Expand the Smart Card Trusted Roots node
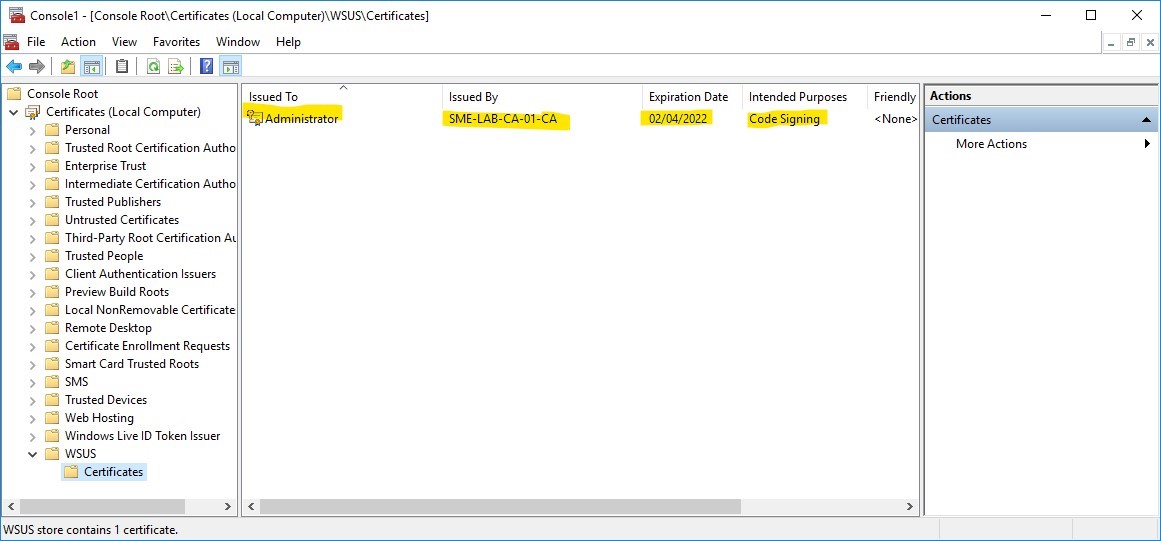 pos(33,364)
